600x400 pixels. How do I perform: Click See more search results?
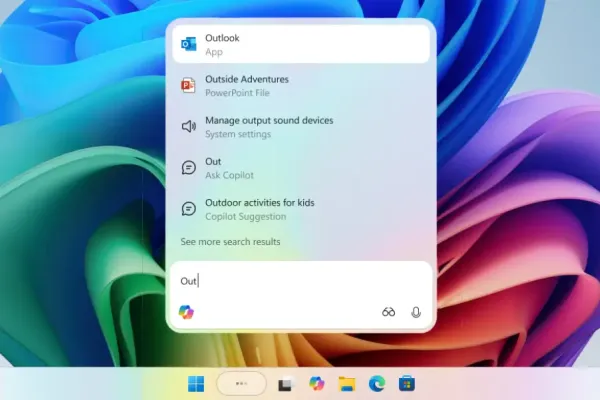[x=230, y=242]
